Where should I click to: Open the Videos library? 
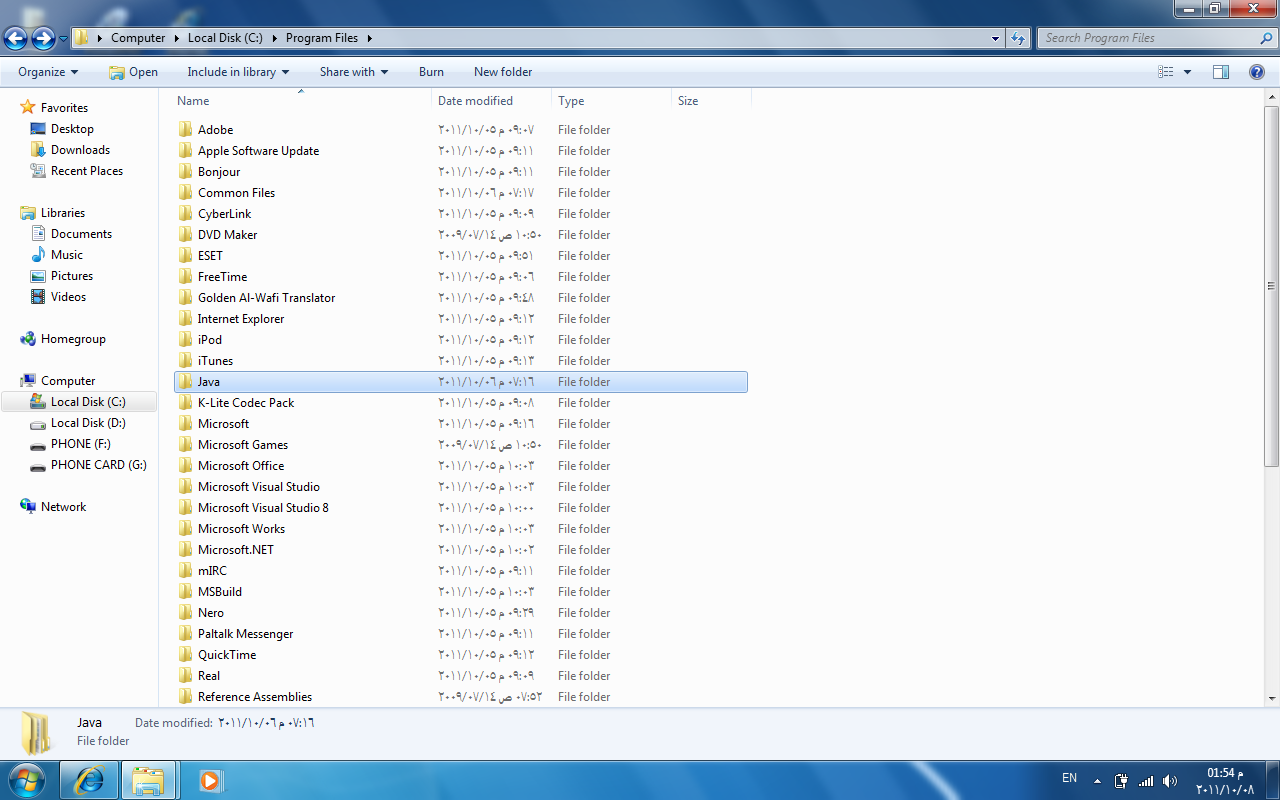tap(68, 297)
